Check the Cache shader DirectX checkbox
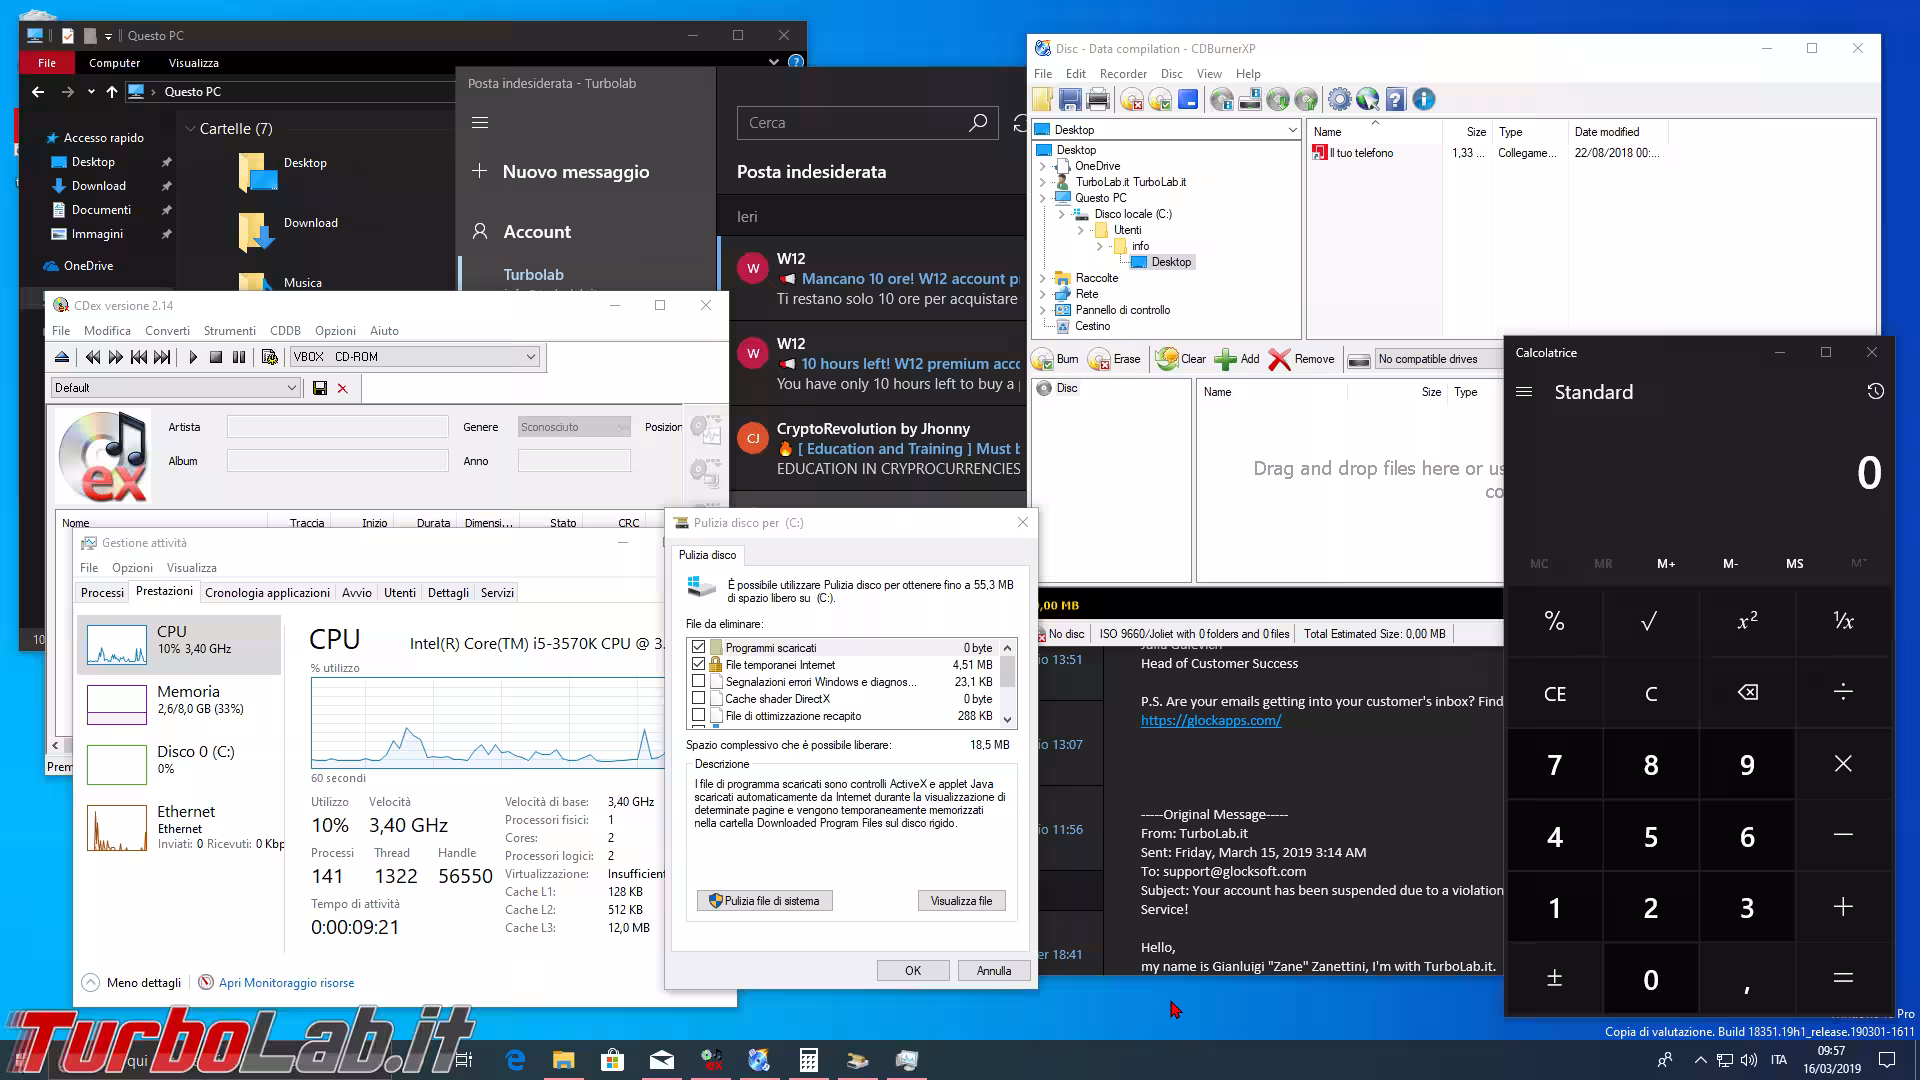This screenshot has height=1080, width=1920. [699, 698]
